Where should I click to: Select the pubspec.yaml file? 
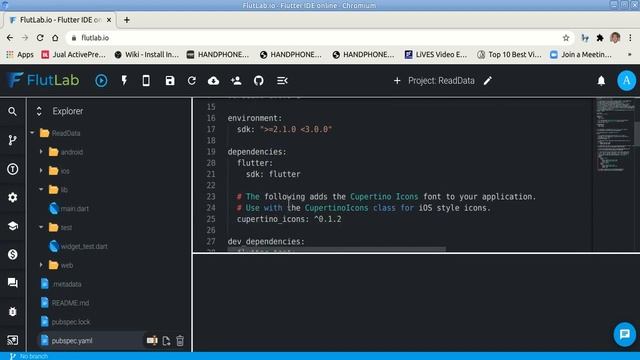[72, 340]
